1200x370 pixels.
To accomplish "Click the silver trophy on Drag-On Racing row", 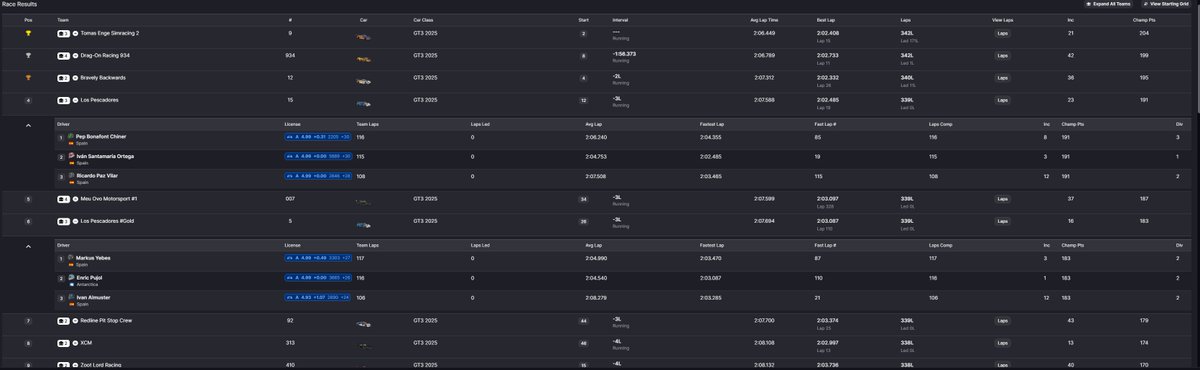I will click(28, 56).
